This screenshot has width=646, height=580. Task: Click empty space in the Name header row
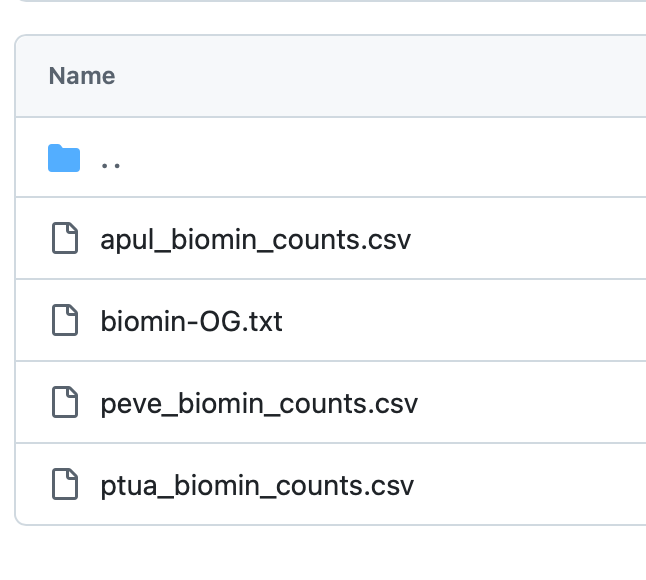click(x=400, y=76)
